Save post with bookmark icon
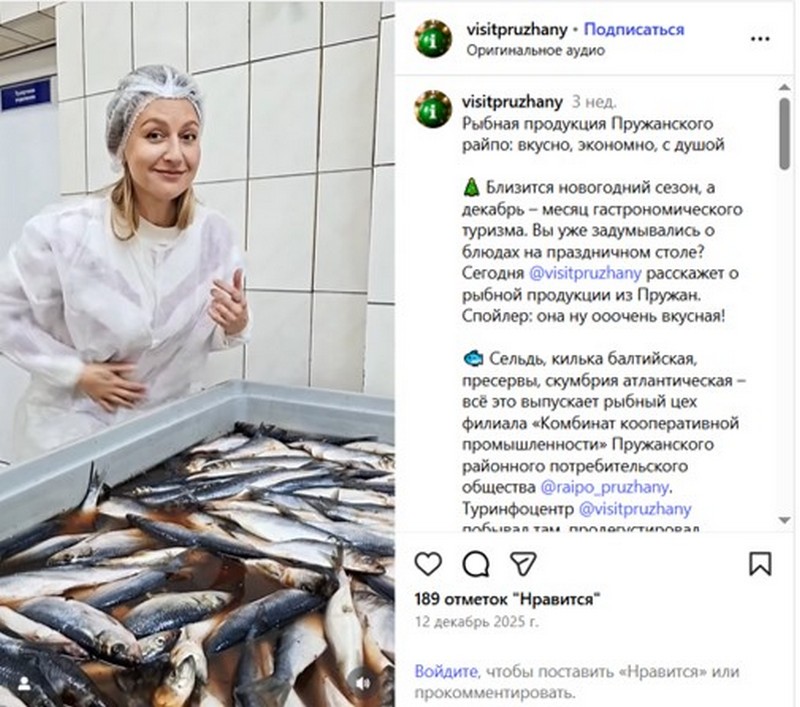Screen dimensions: 800x707 (x=760, y=564)
